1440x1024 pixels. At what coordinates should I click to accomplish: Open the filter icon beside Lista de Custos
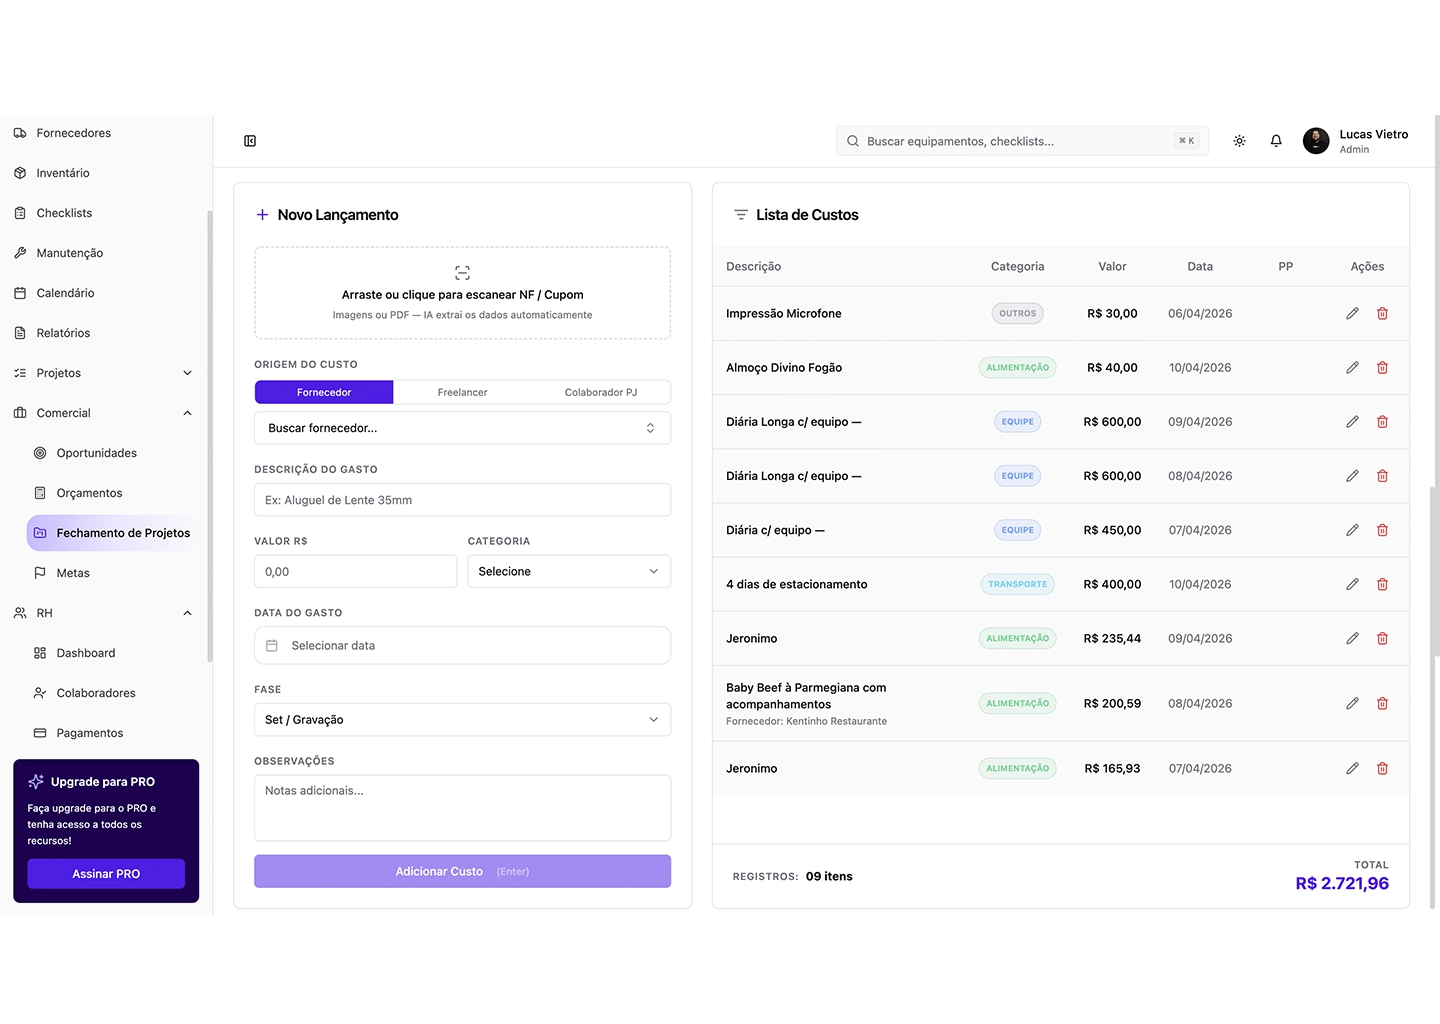tap(741, 215)
